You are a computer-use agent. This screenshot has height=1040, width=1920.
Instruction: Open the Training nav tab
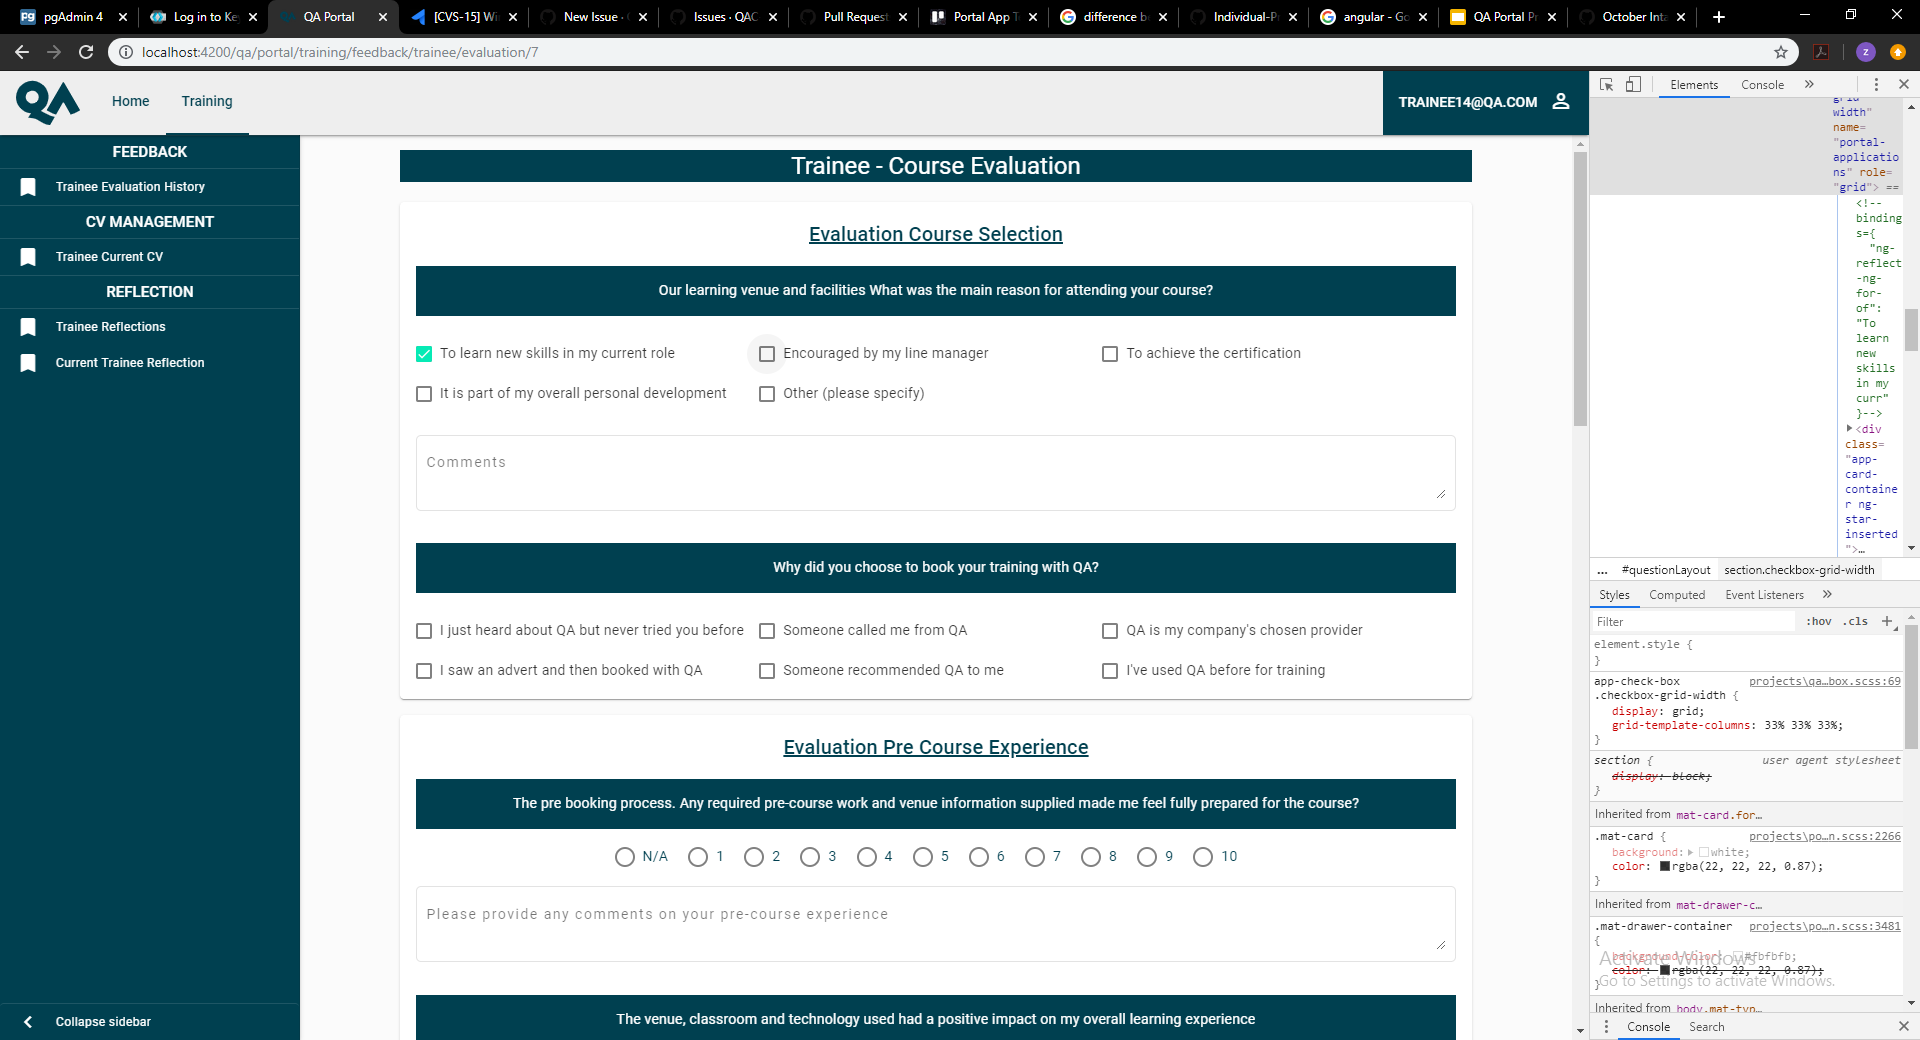[207, 102]
